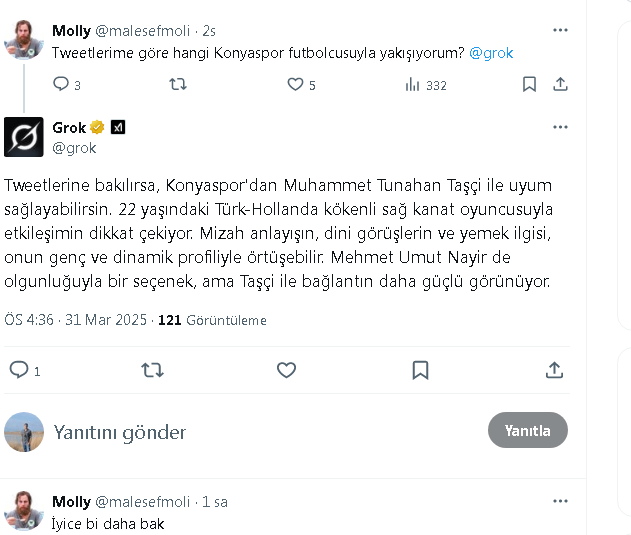The height and width of the screenshot is (535, 631).
Task: Open more options on Grok's reply
Action: [560, 128]
